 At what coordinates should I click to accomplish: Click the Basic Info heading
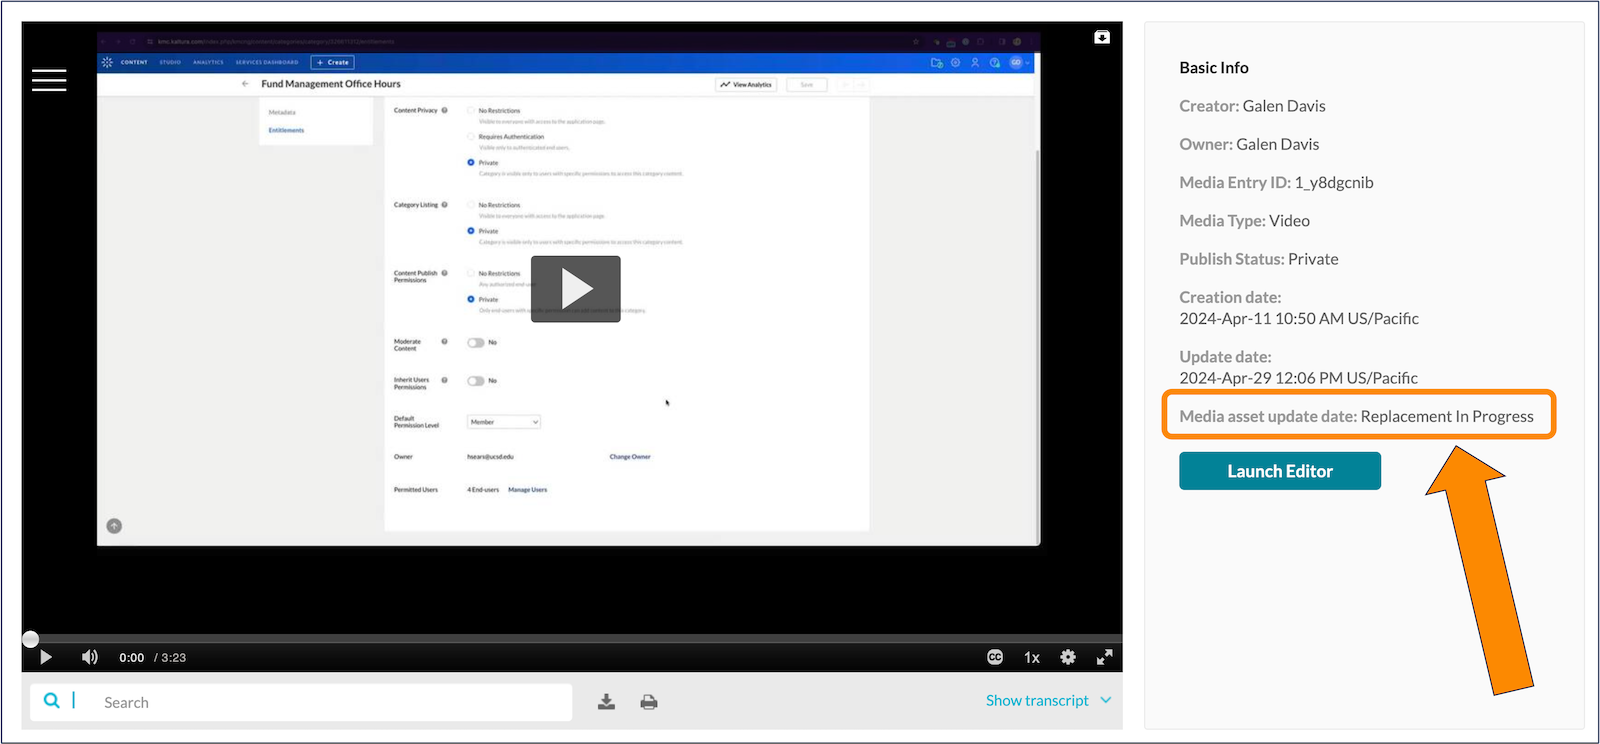point(1214,68)
